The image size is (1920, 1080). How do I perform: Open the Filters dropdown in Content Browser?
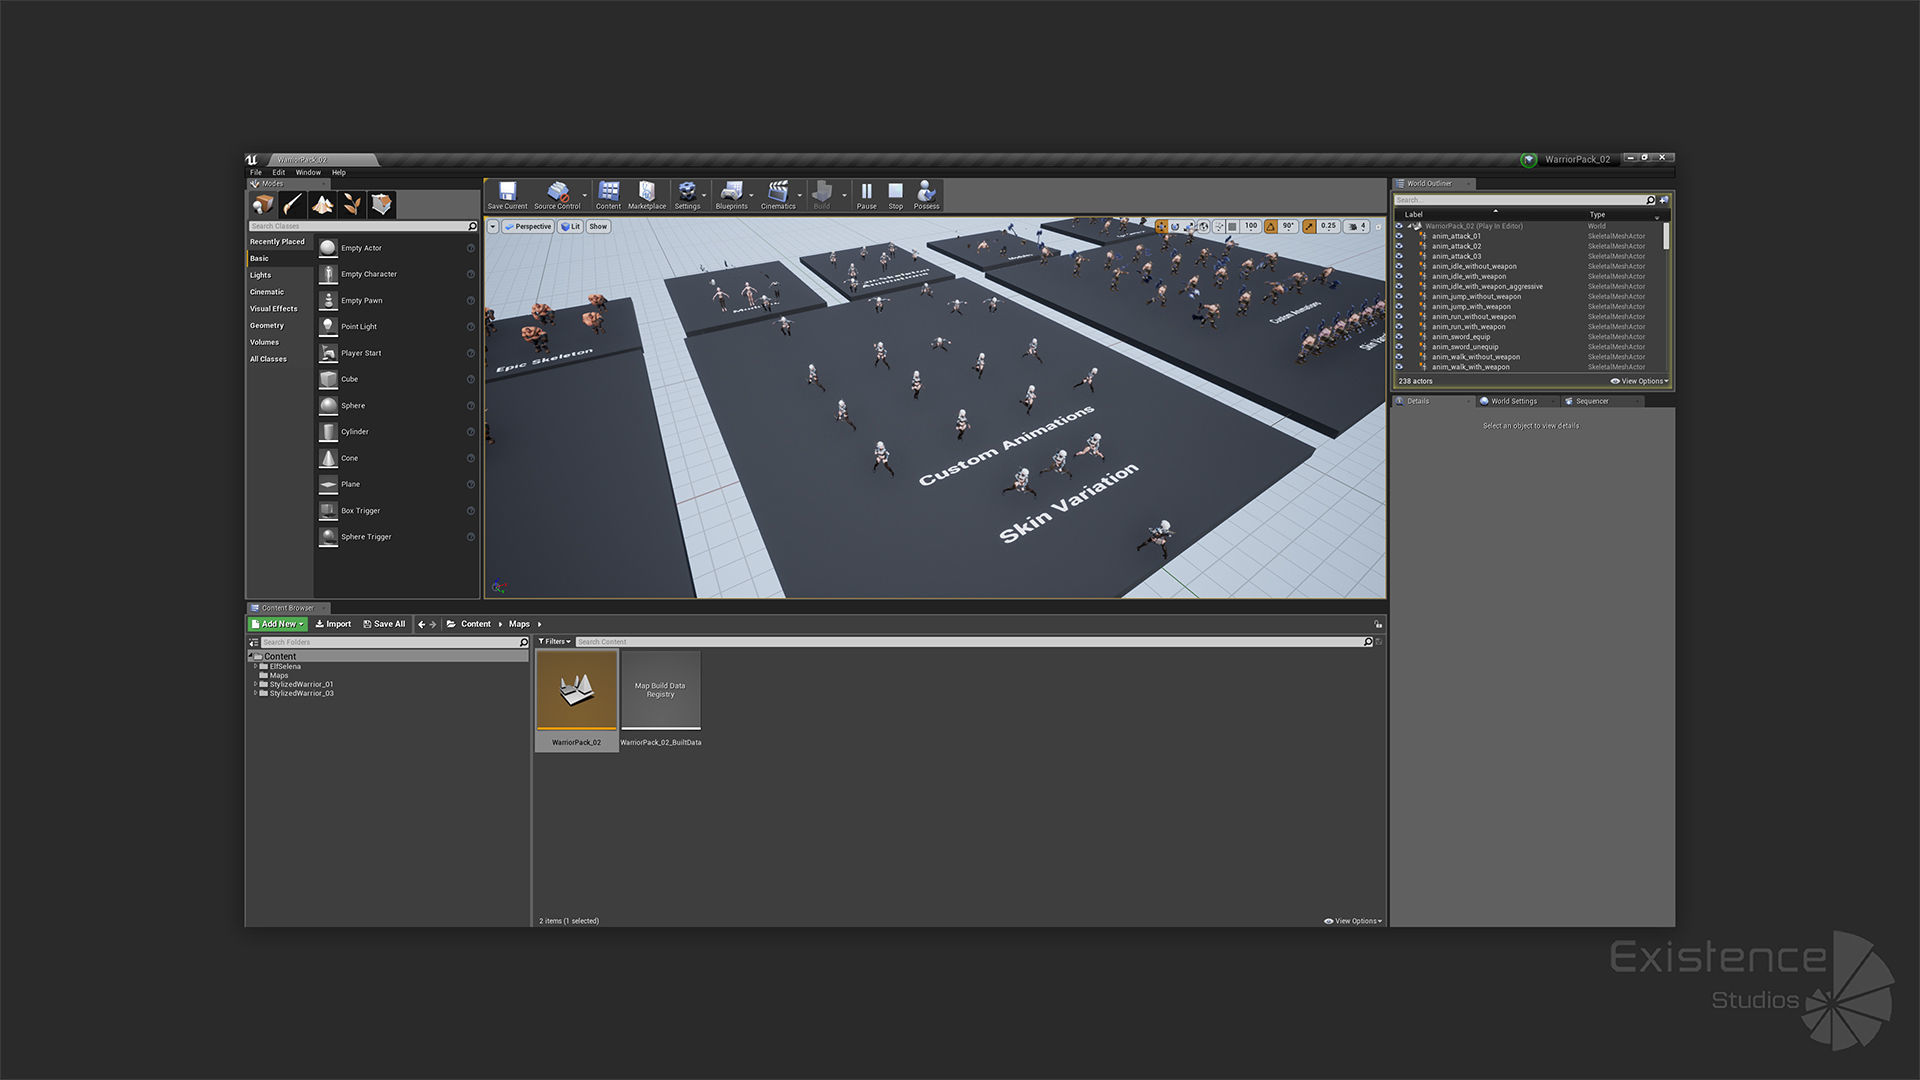[x=554, y=642]
